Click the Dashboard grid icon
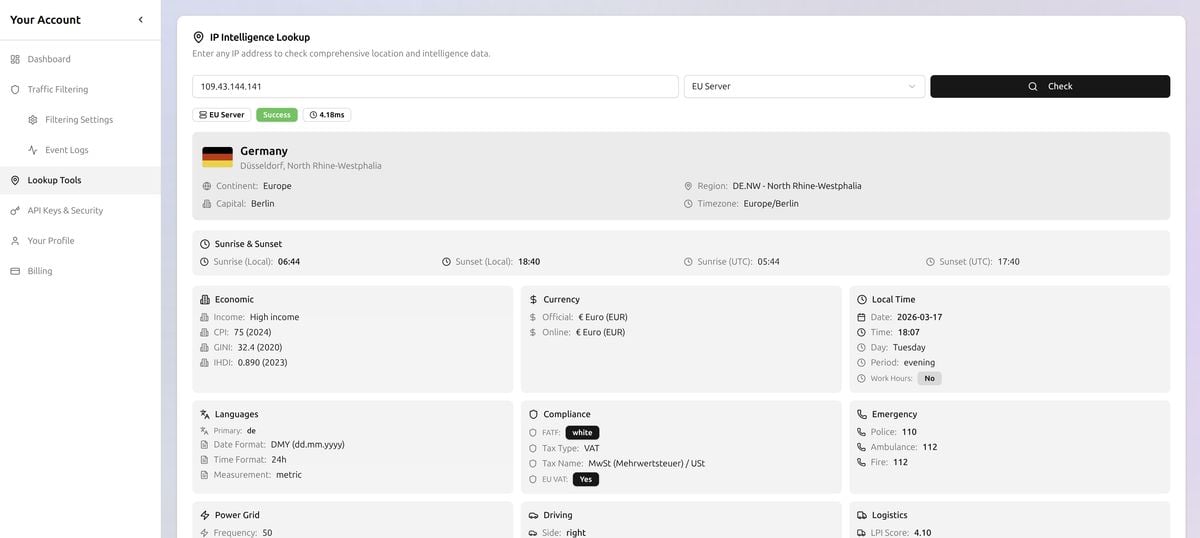The width and height of the screenshot is (1200, 538). tap(15, 59)
